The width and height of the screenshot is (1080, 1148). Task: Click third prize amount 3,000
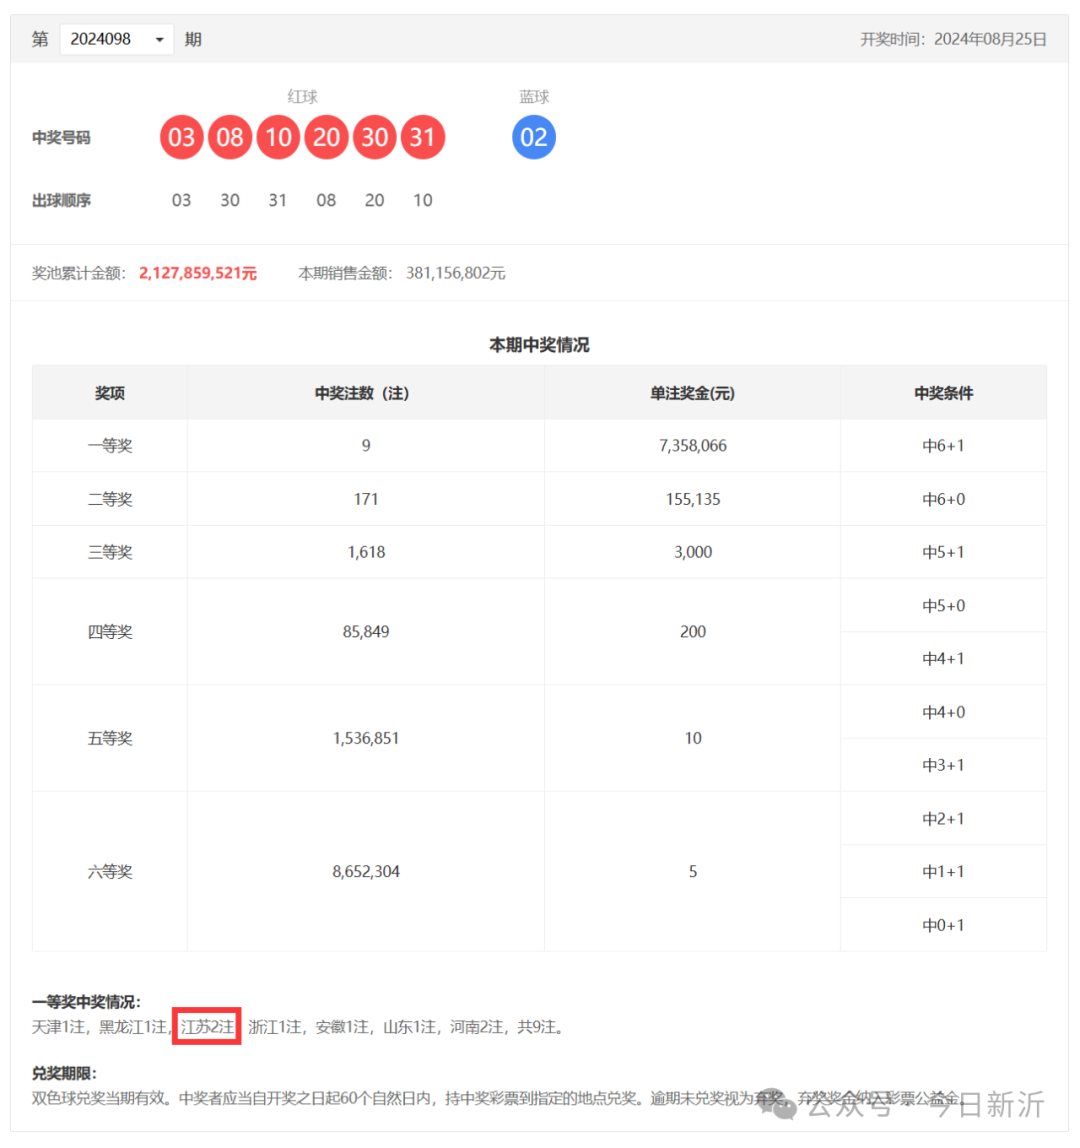coord(693,552)
